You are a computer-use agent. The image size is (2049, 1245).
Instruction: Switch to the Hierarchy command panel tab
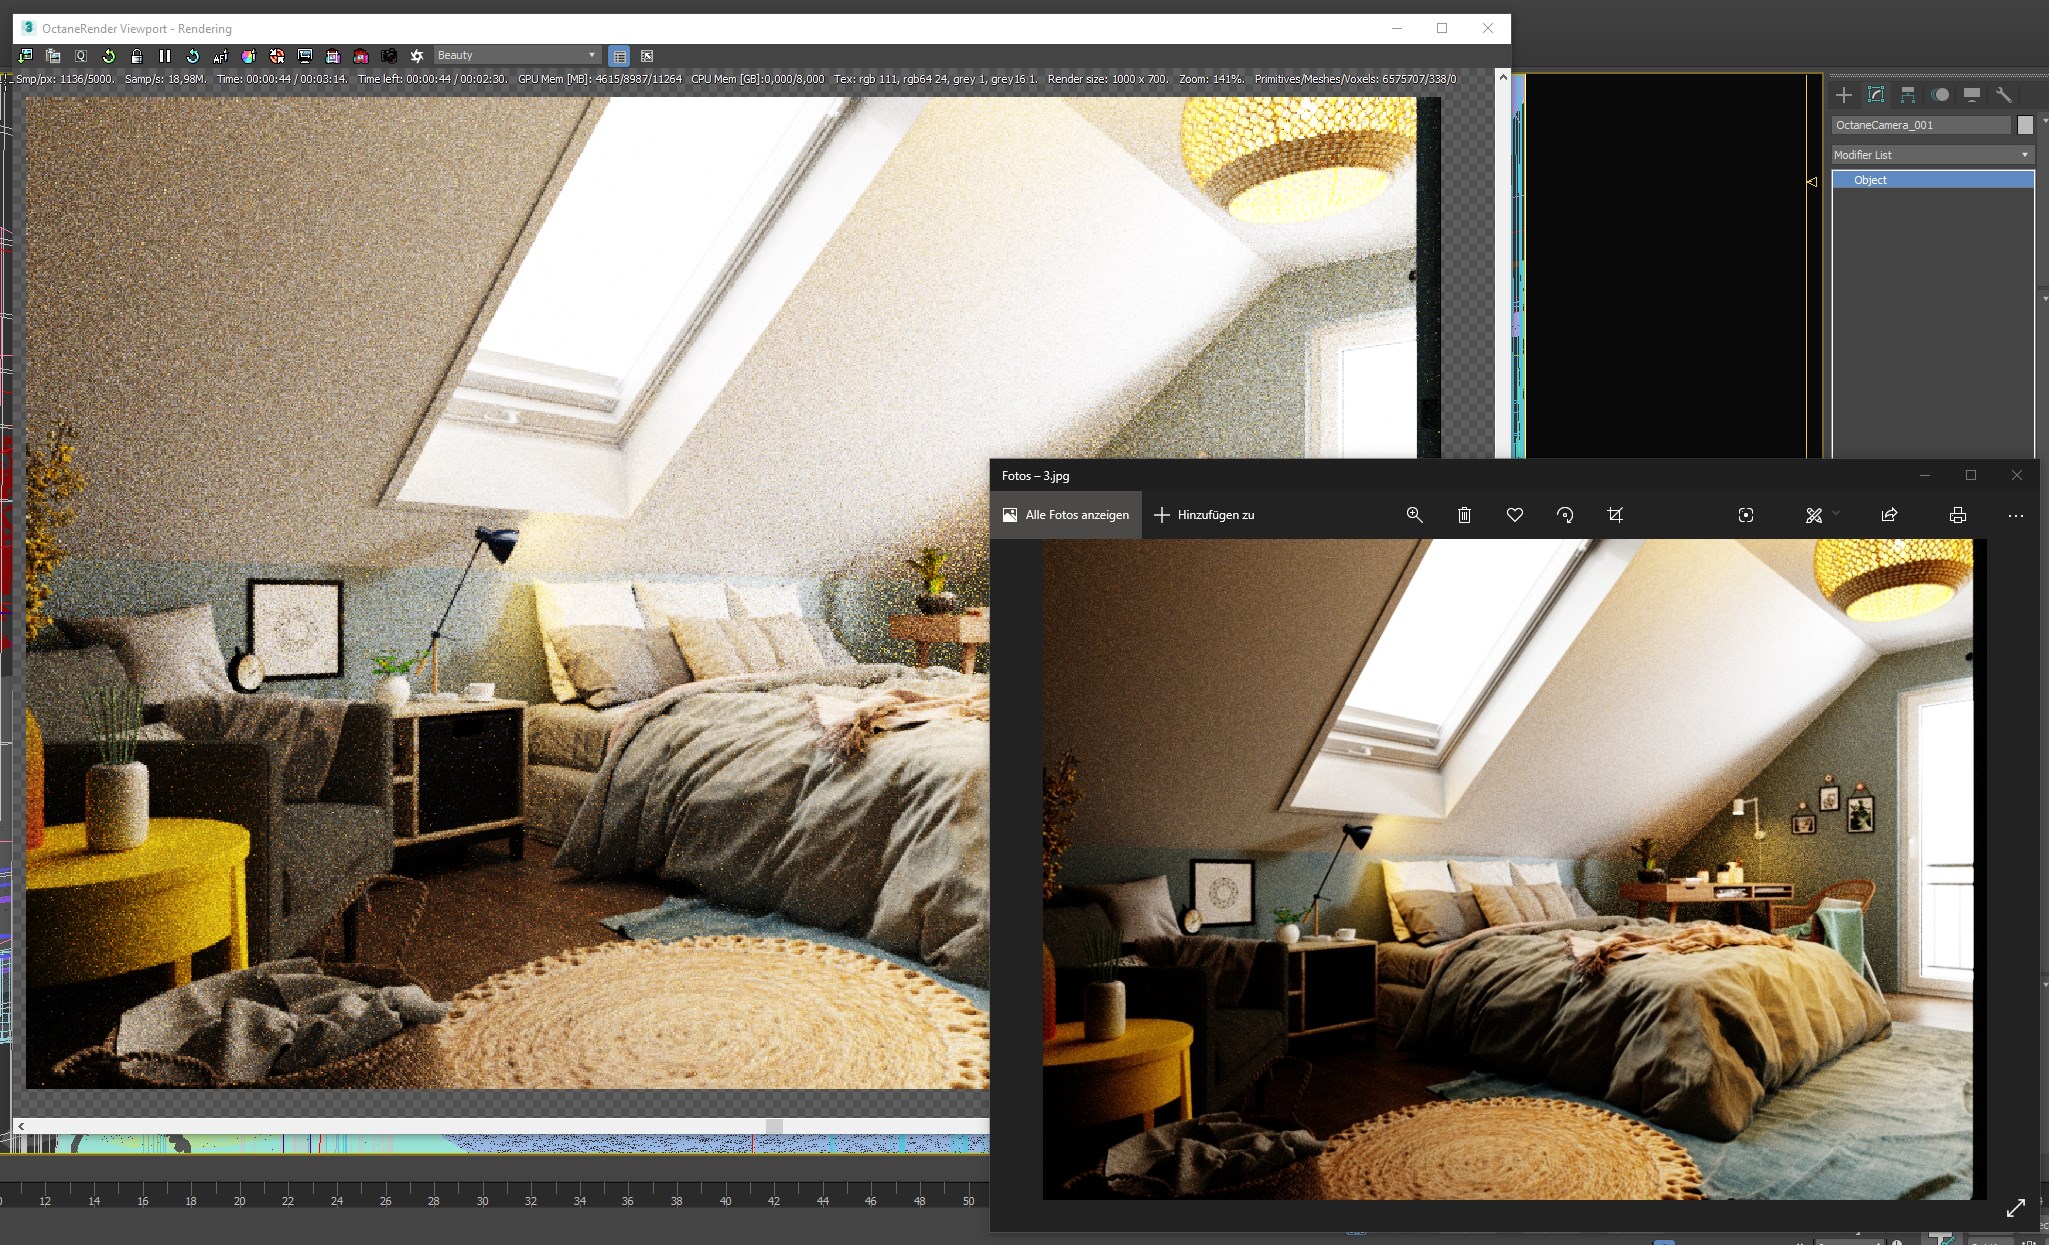pyautogui.click(x=1908, y=95)
